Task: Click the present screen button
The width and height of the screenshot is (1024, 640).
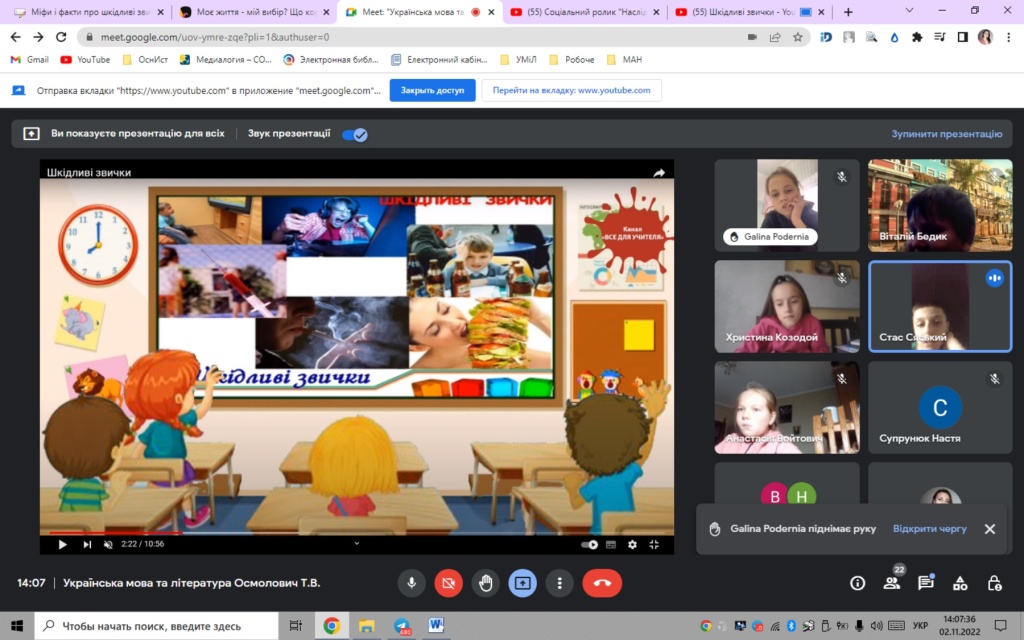Action: (522, 583)
